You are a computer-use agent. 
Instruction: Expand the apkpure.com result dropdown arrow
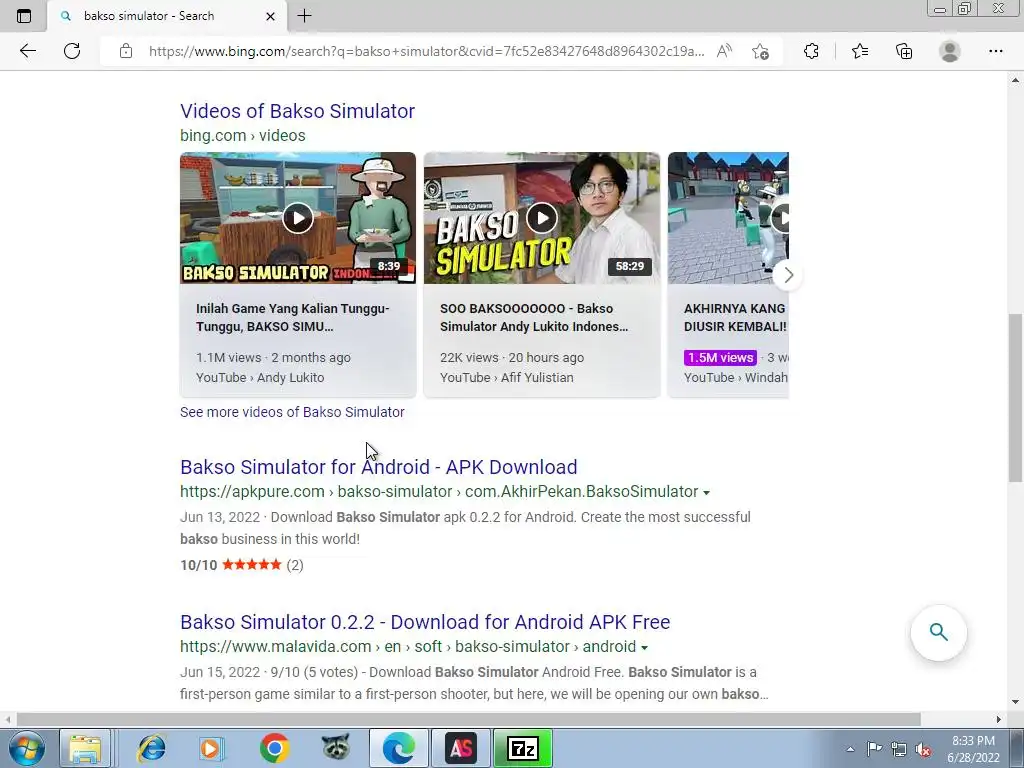706,492
